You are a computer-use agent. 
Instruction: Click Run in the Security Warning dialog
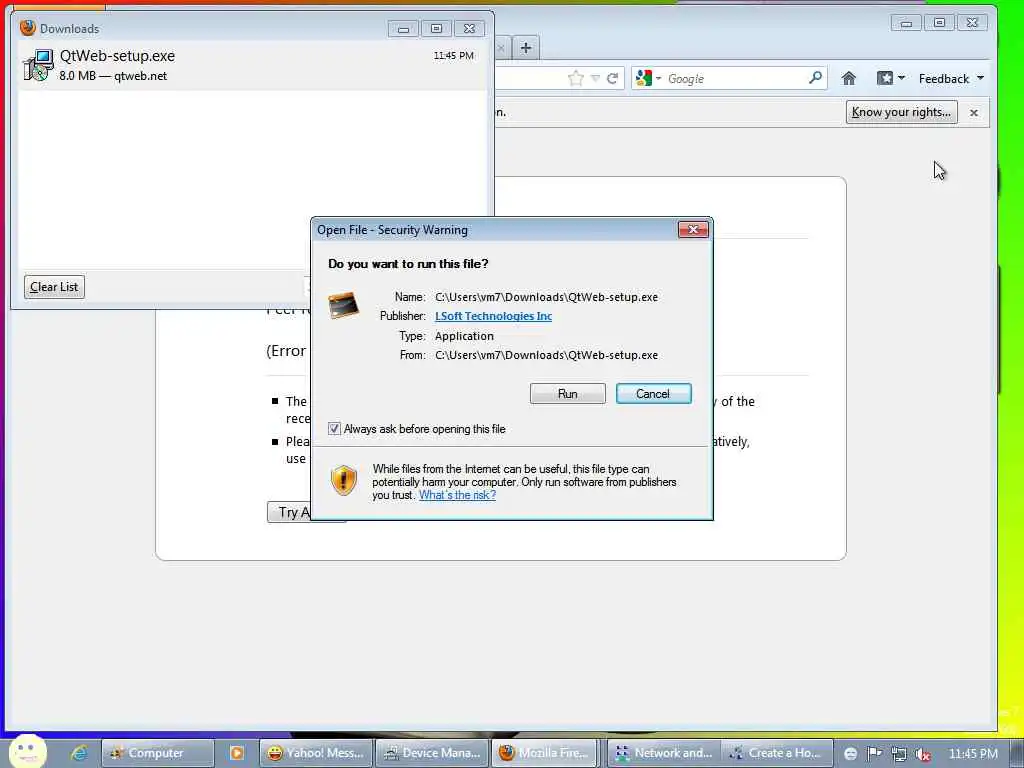(x=568, y=394)
